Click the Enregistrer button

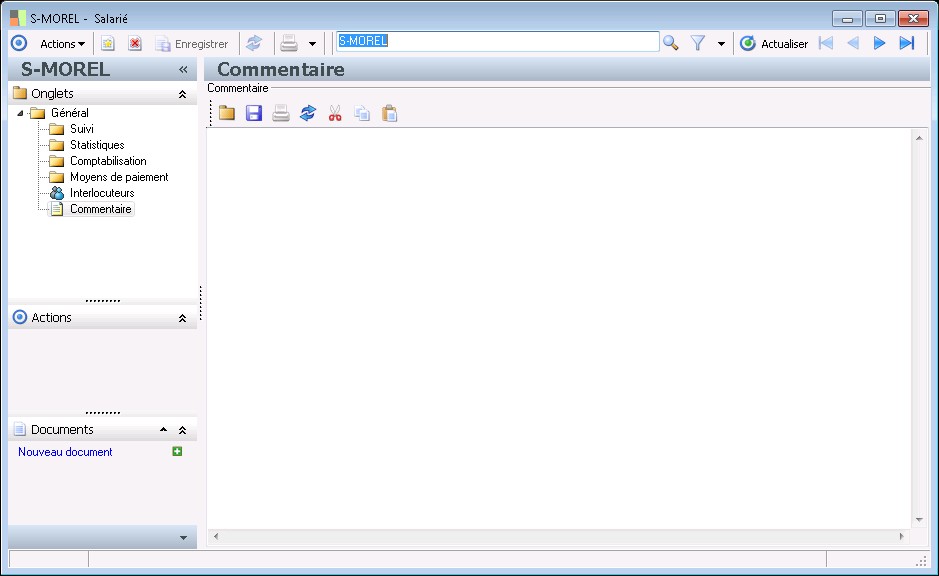coord(192,44)
